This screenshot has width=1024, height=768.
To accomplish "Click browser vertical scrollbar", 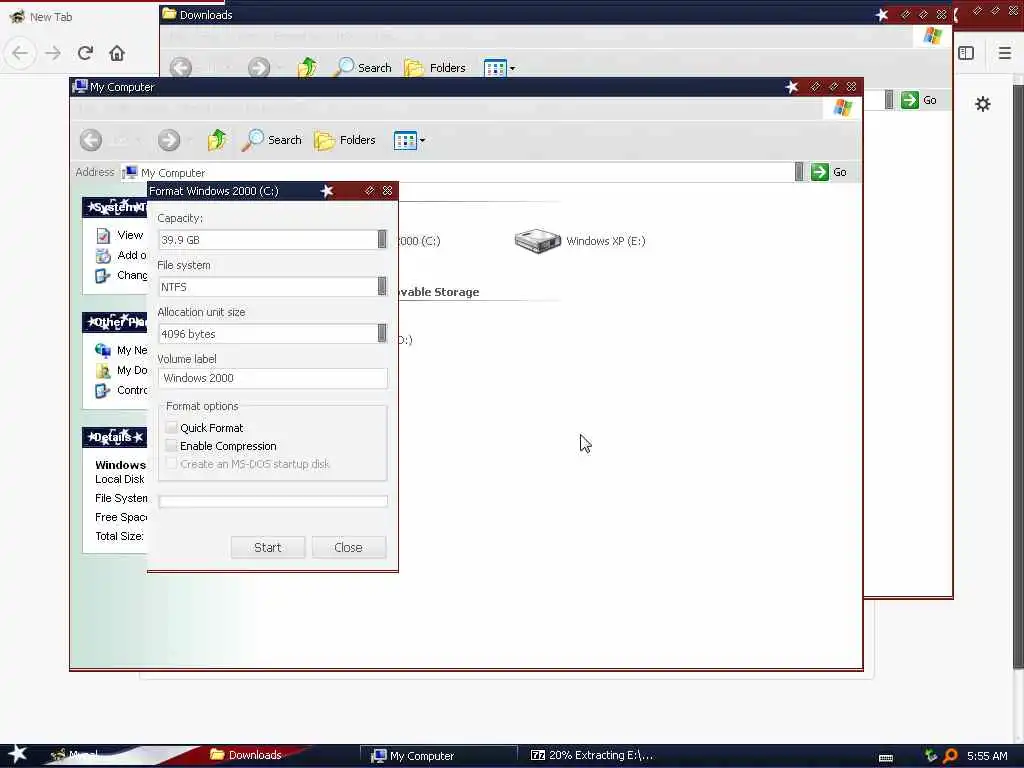I will tap(1018, 376).
